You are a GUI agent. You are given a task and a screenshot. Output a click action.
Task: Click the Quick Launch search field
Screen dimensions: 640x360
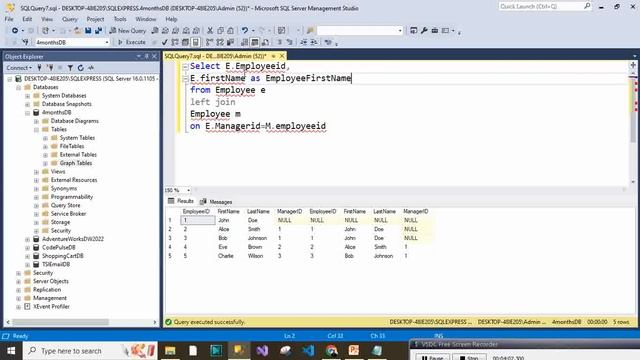coord(545,6)
